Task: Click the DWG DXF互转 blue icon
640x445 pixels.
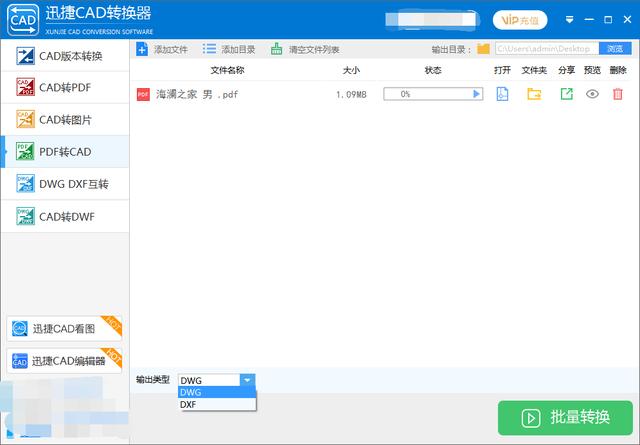Action: coord(25,184)
